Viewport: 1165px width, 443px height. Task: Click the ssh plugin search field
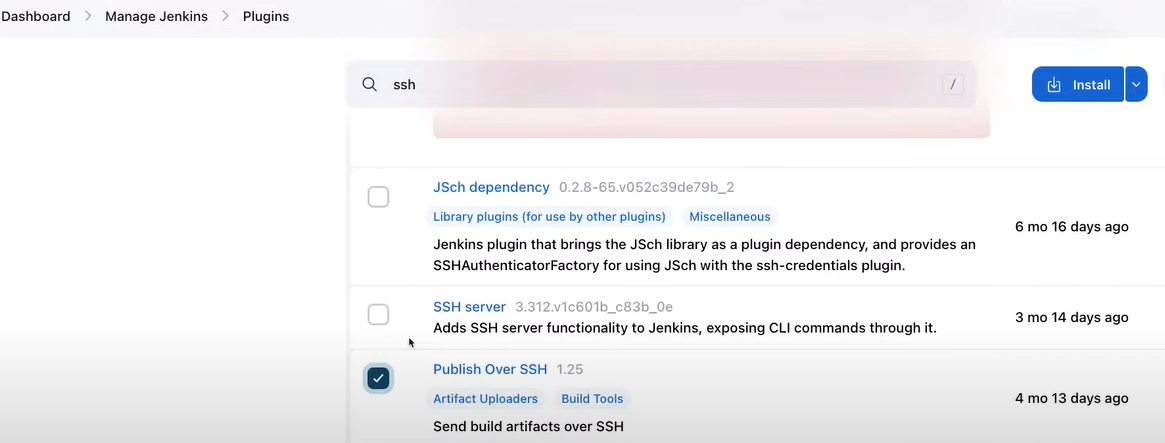click(x=661, y=85)
